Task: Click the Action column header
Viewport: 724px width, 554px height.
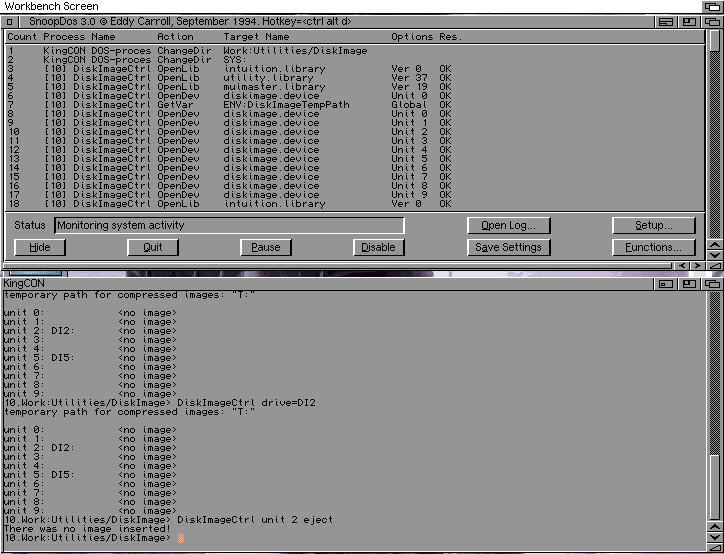Action: (175, 37)
